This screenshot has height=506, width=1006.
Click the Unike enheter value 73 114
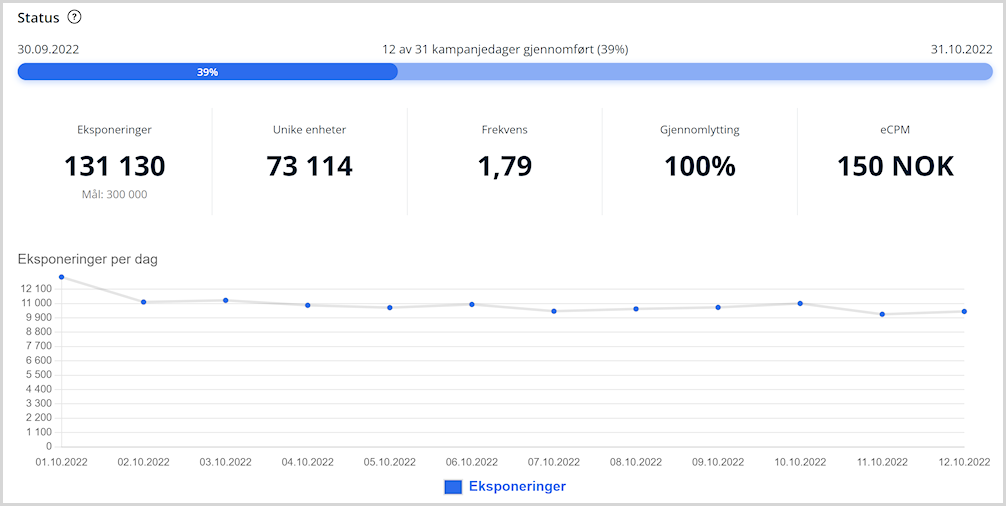[310, 166]
